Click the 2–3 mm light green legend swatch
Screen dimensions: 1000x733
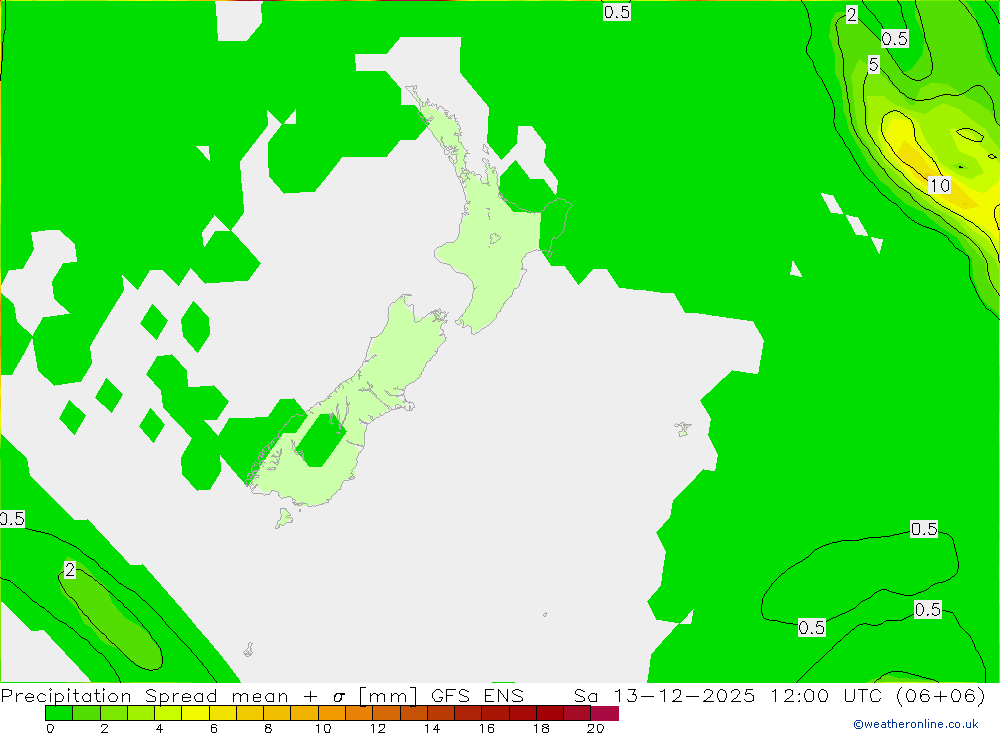[x=114, y=713]
